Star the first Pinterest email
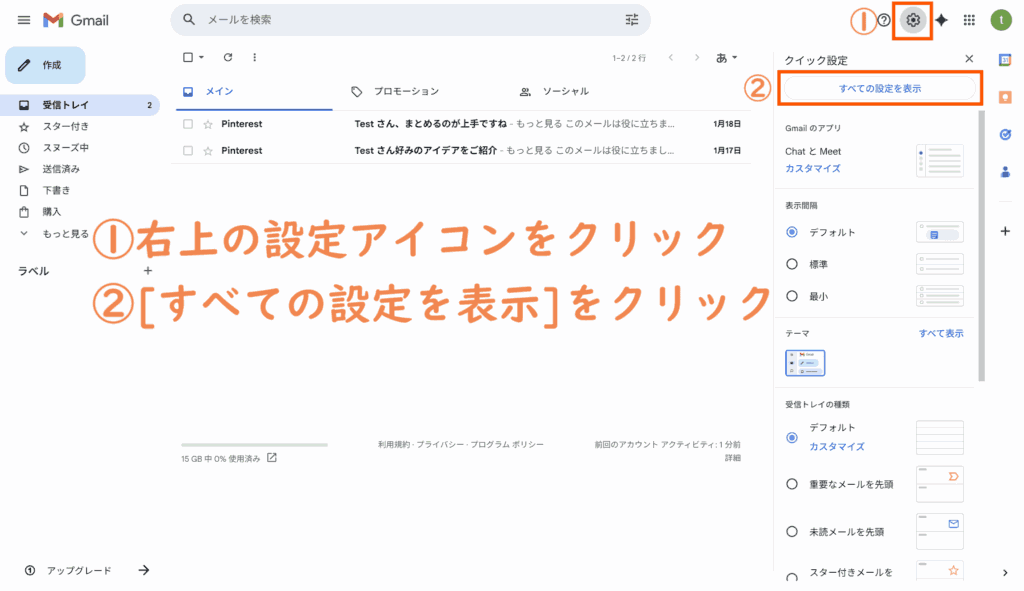 click(208, 125)
